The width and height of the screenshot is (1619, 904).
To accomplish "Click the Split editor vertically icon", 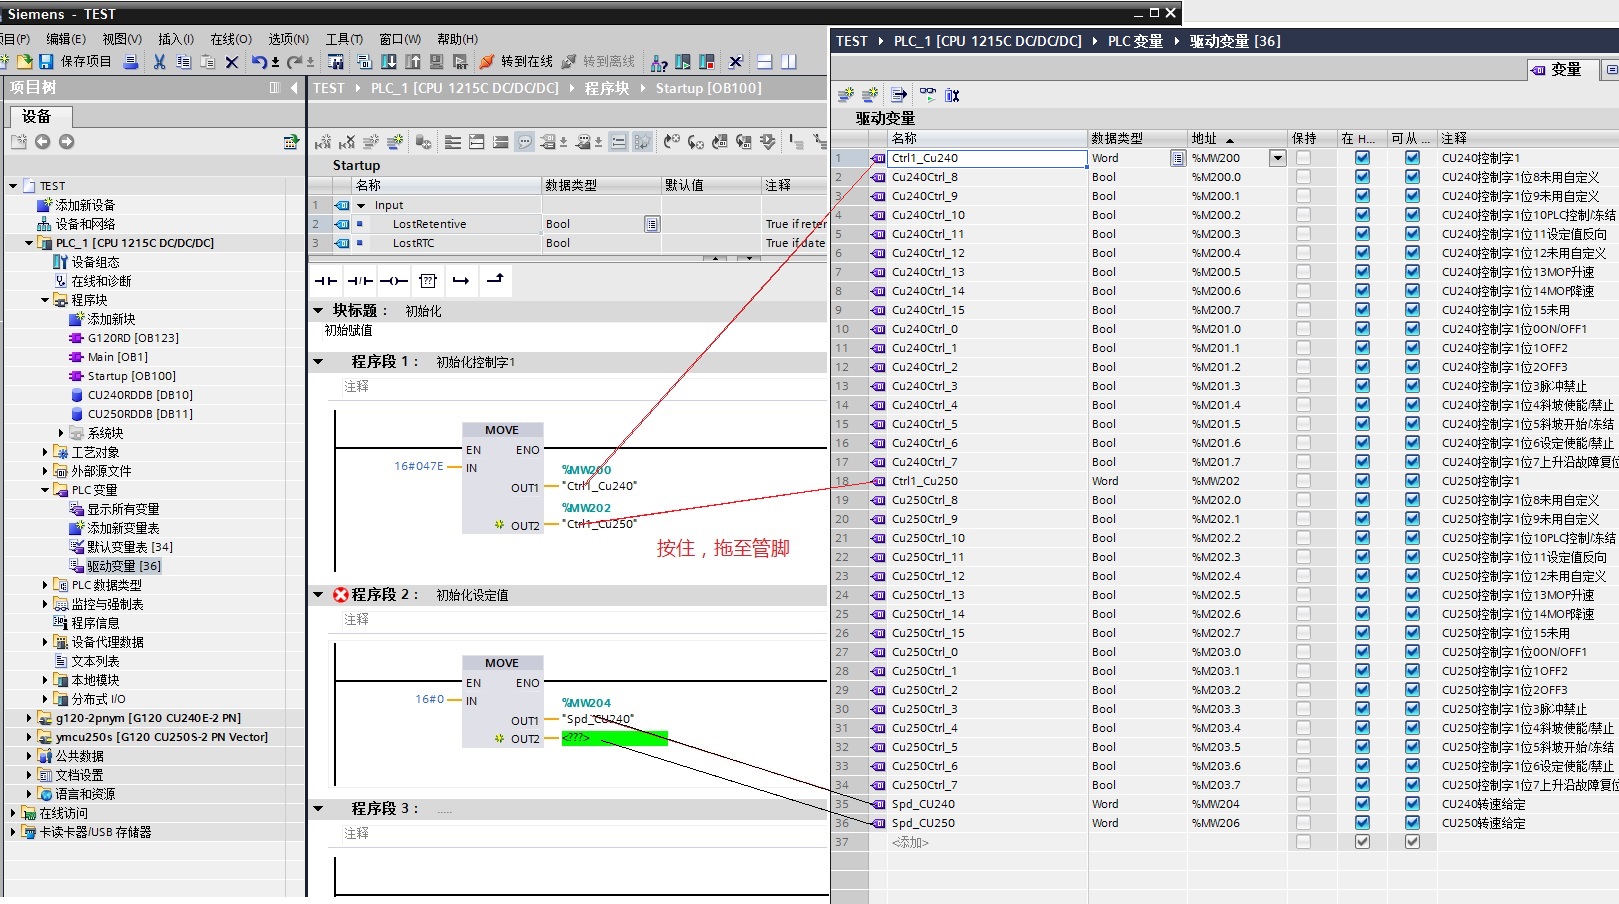I will point(789,62).
